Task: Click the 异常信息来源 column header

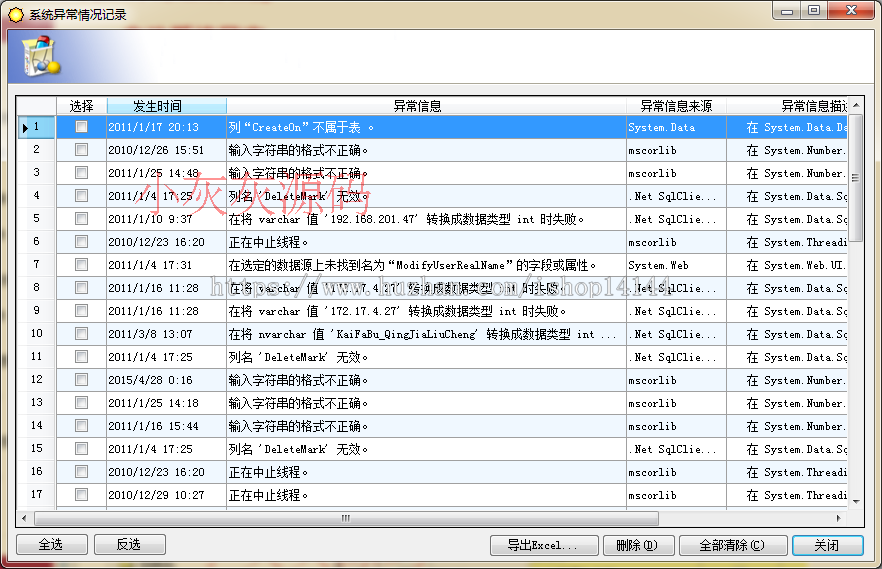Action: (677, 106)
